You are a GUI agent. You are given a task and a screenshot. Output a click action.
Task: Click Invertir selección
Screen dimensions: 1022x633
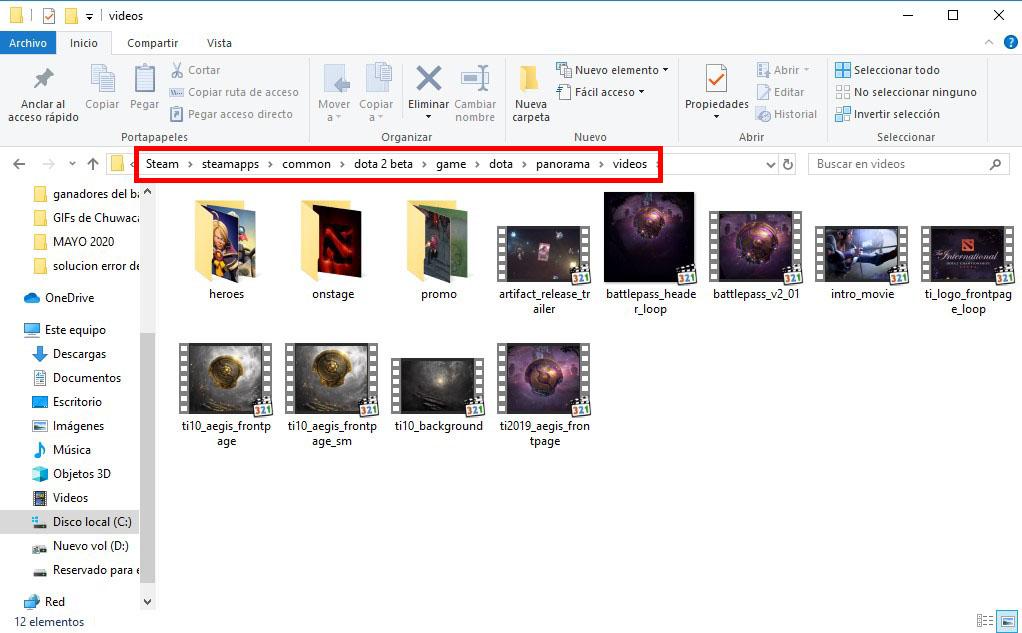point(888,114)
